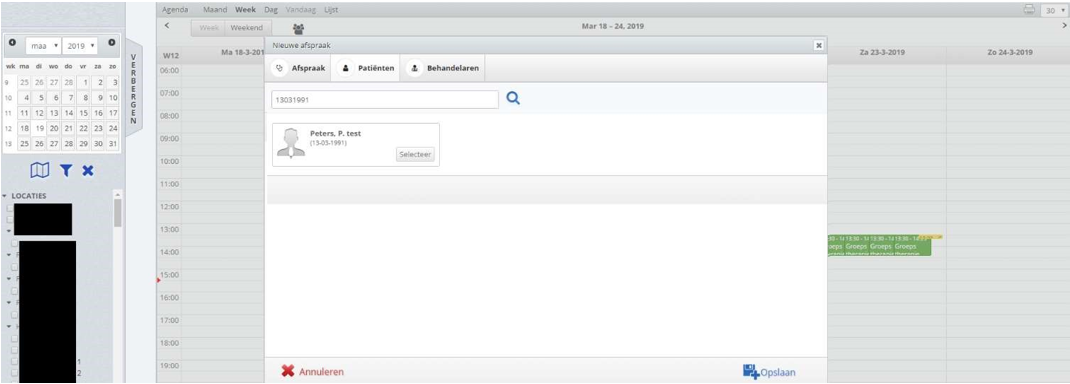Go to previous week with left arrow
The height and width of the screenshot is (384, 1070).
click(168, 26)
